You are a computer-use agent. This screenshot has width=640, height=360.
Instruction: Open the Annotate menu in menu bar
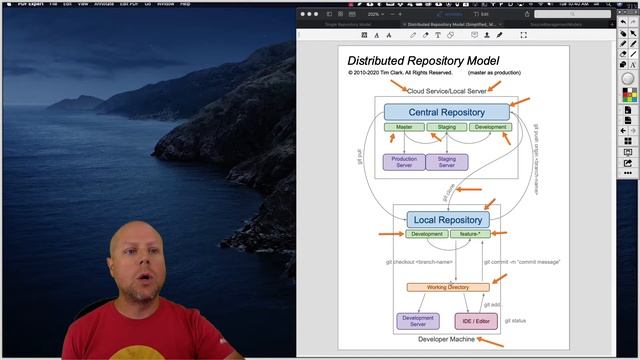point(104,4)
